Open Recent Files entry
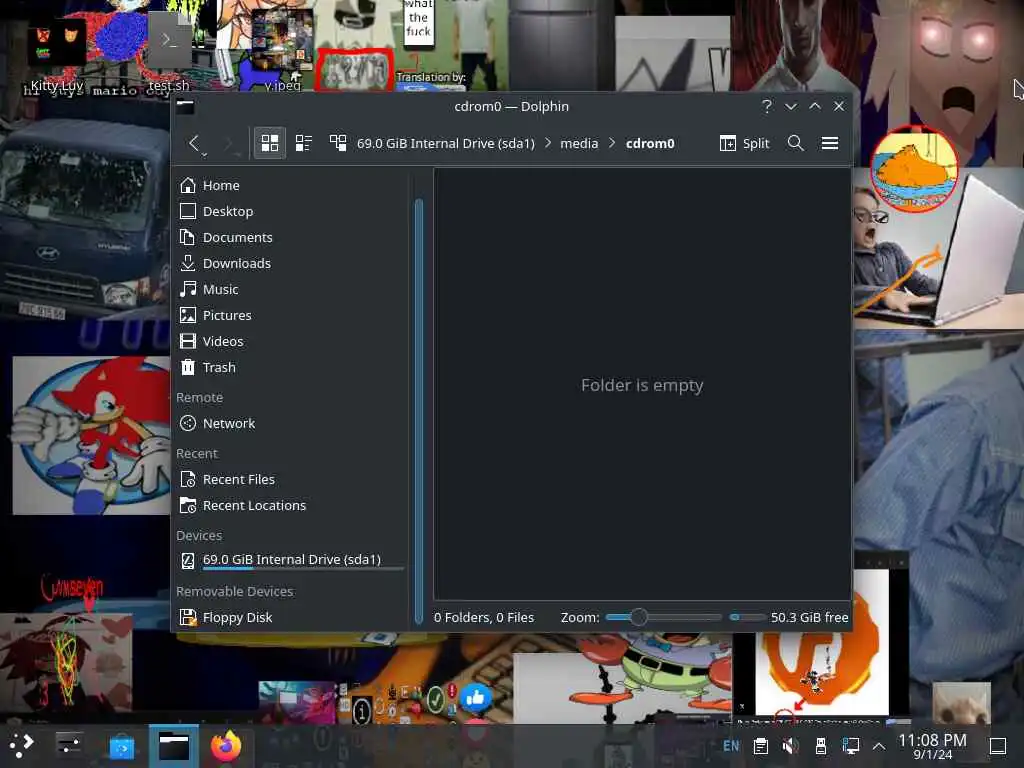This screenshot has height=768, width=1024. pyautogui.click(x=292, y=479)
